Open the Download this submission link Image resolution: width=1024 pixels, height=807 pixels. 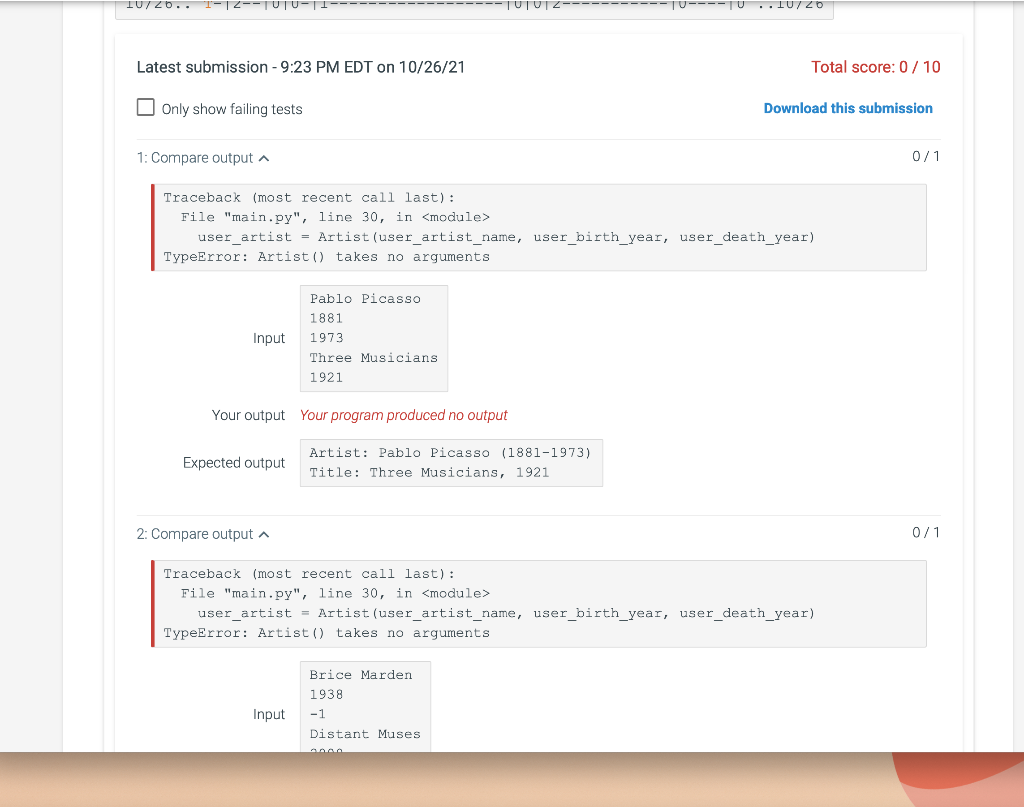pos(848,108)
